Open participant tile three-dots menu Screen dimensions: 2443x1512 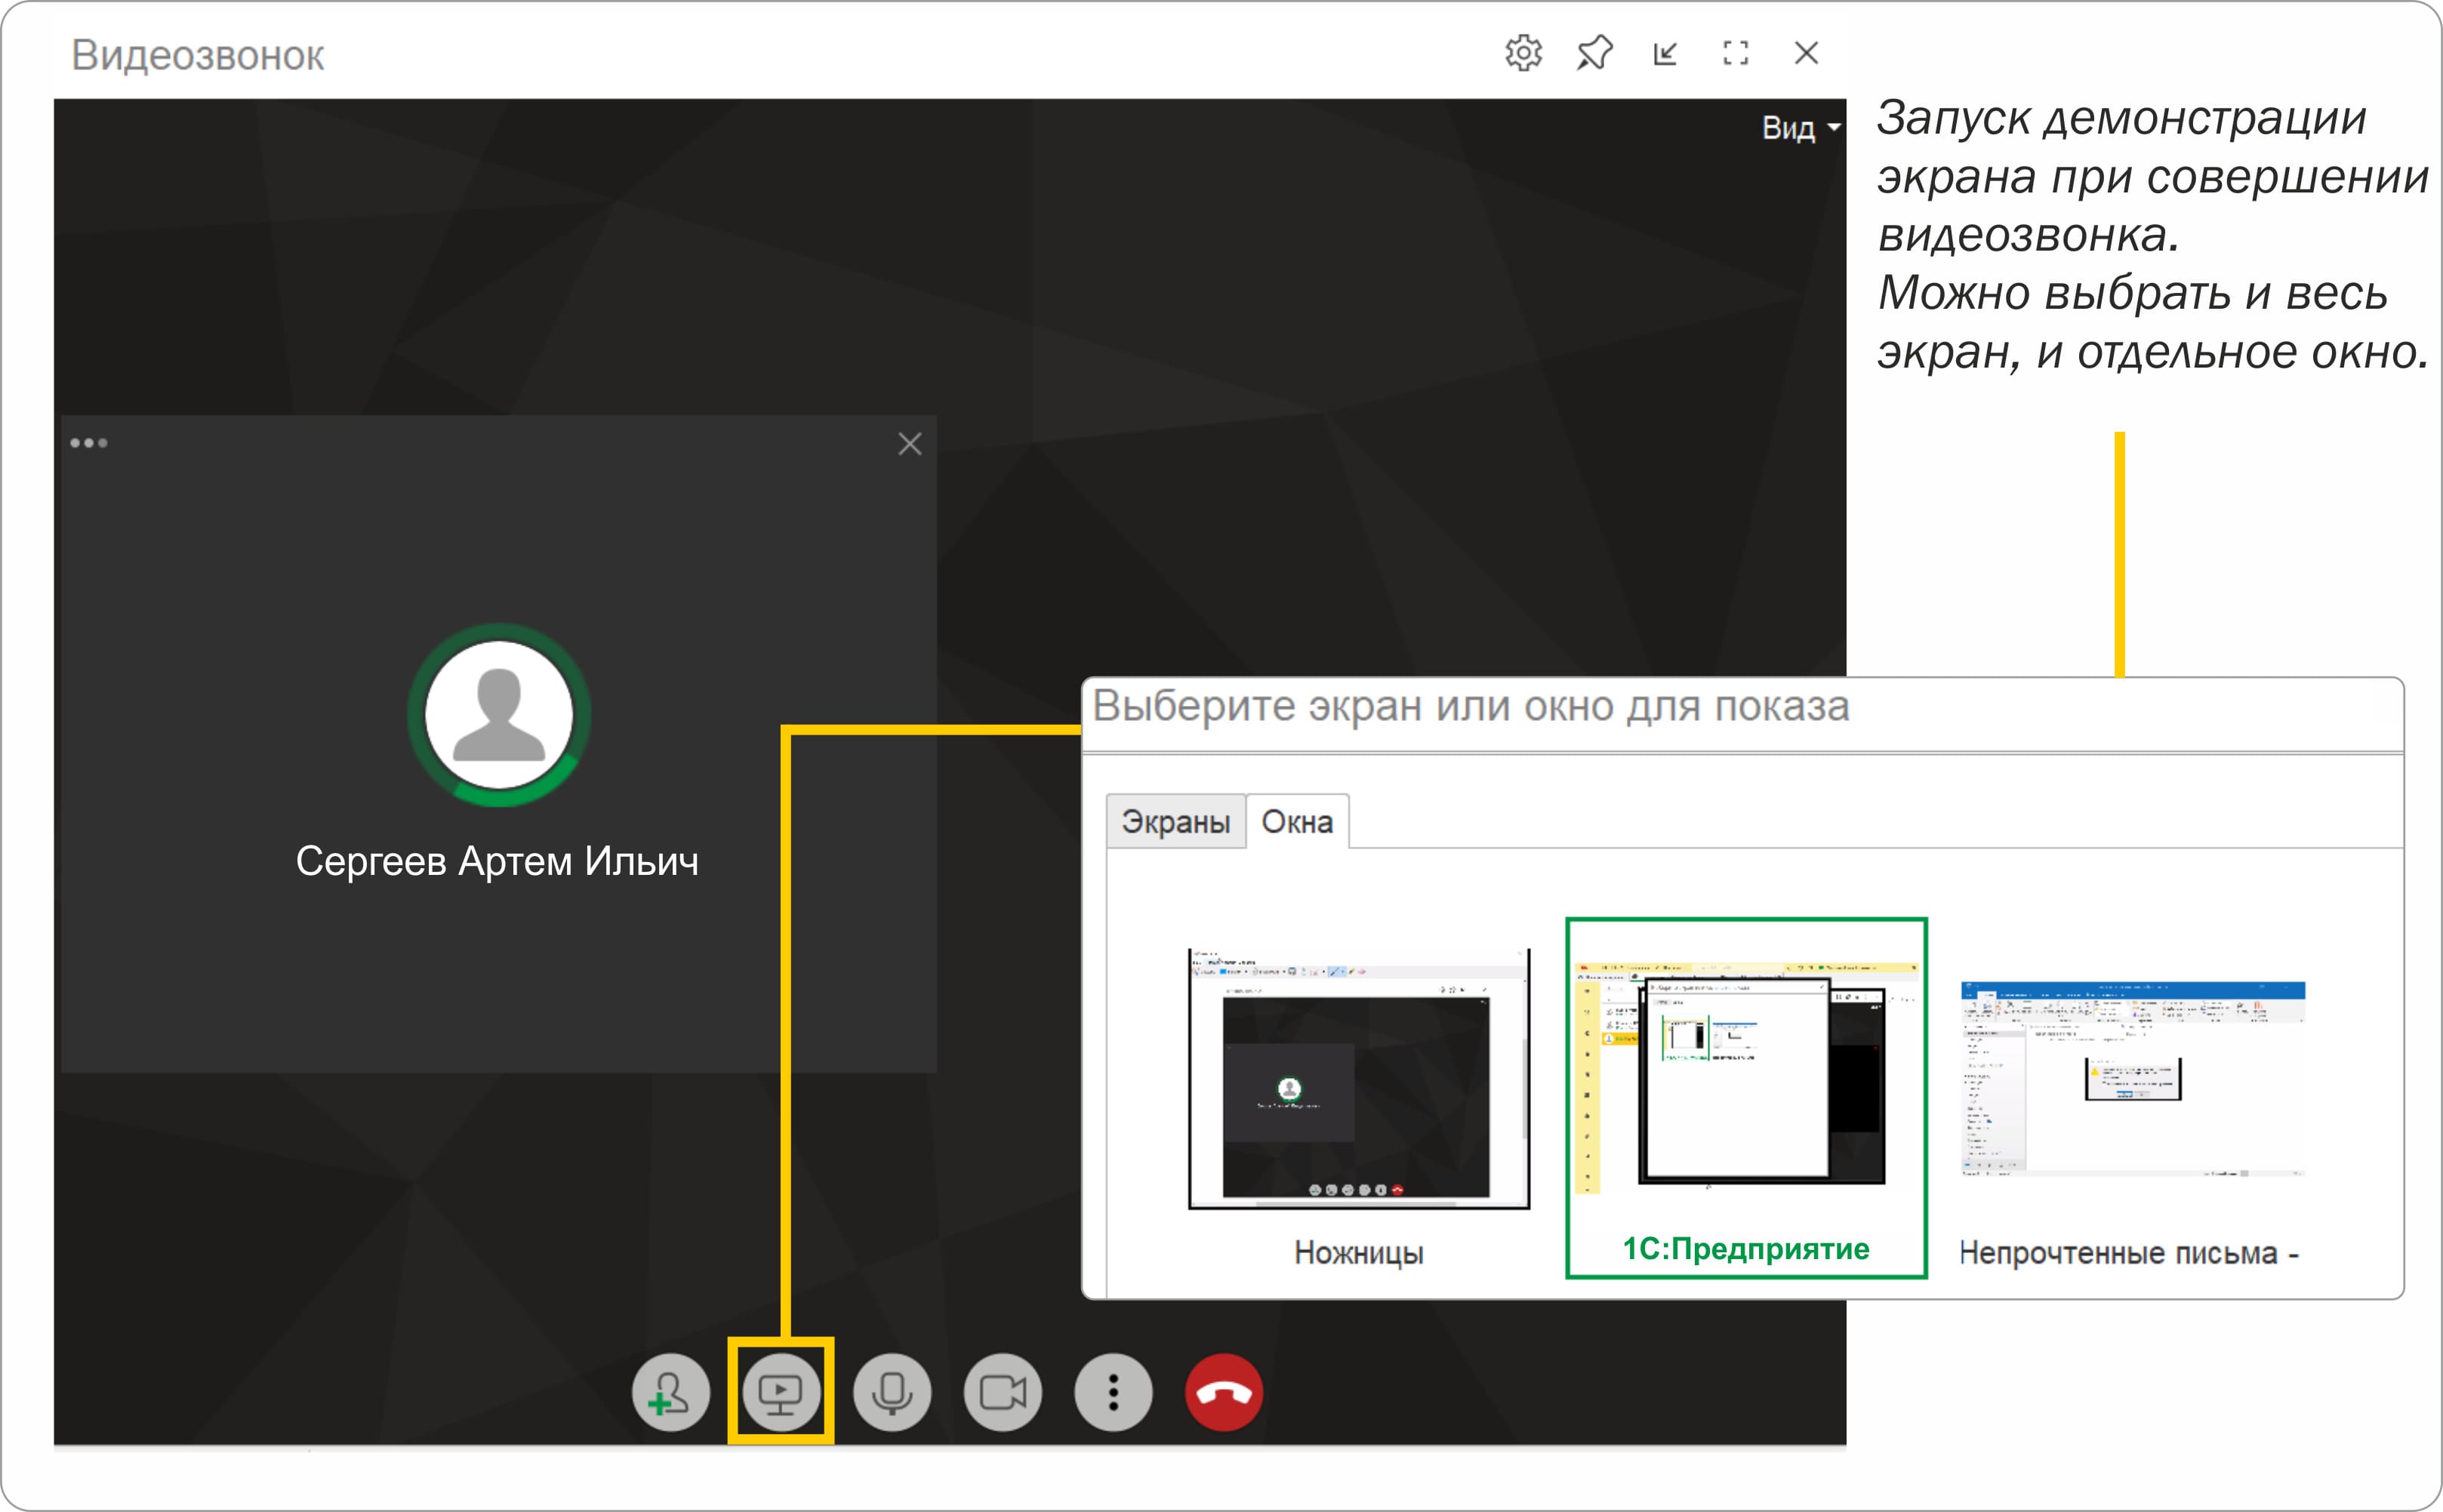pyautogui.click(x=89, y=443)
